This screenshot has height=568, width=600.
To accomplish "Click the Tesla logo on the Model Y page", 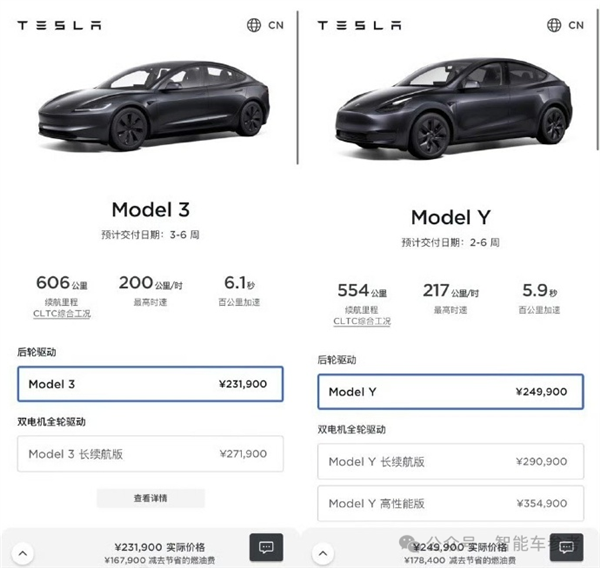I will pos(359,25).
